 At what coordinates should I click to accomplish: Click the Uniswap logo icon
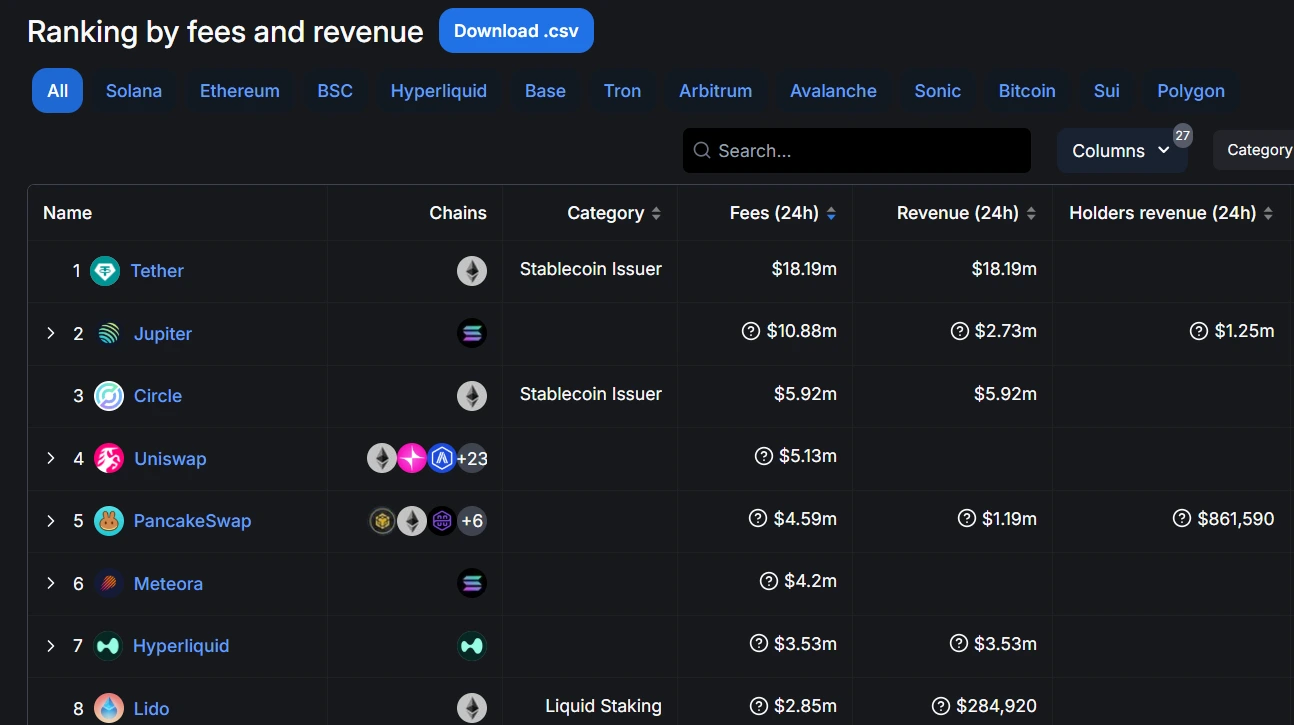point(109,458)
